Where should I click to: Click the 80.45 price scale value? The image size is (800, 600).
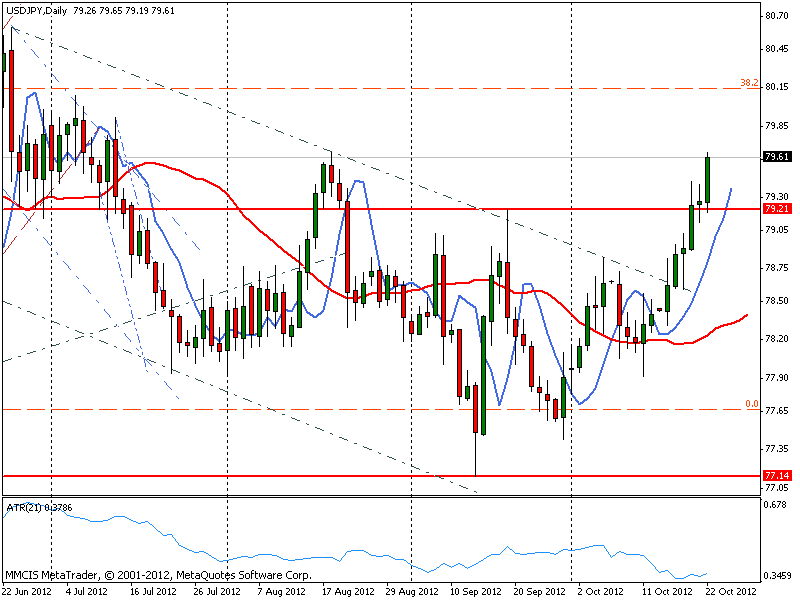777,49
